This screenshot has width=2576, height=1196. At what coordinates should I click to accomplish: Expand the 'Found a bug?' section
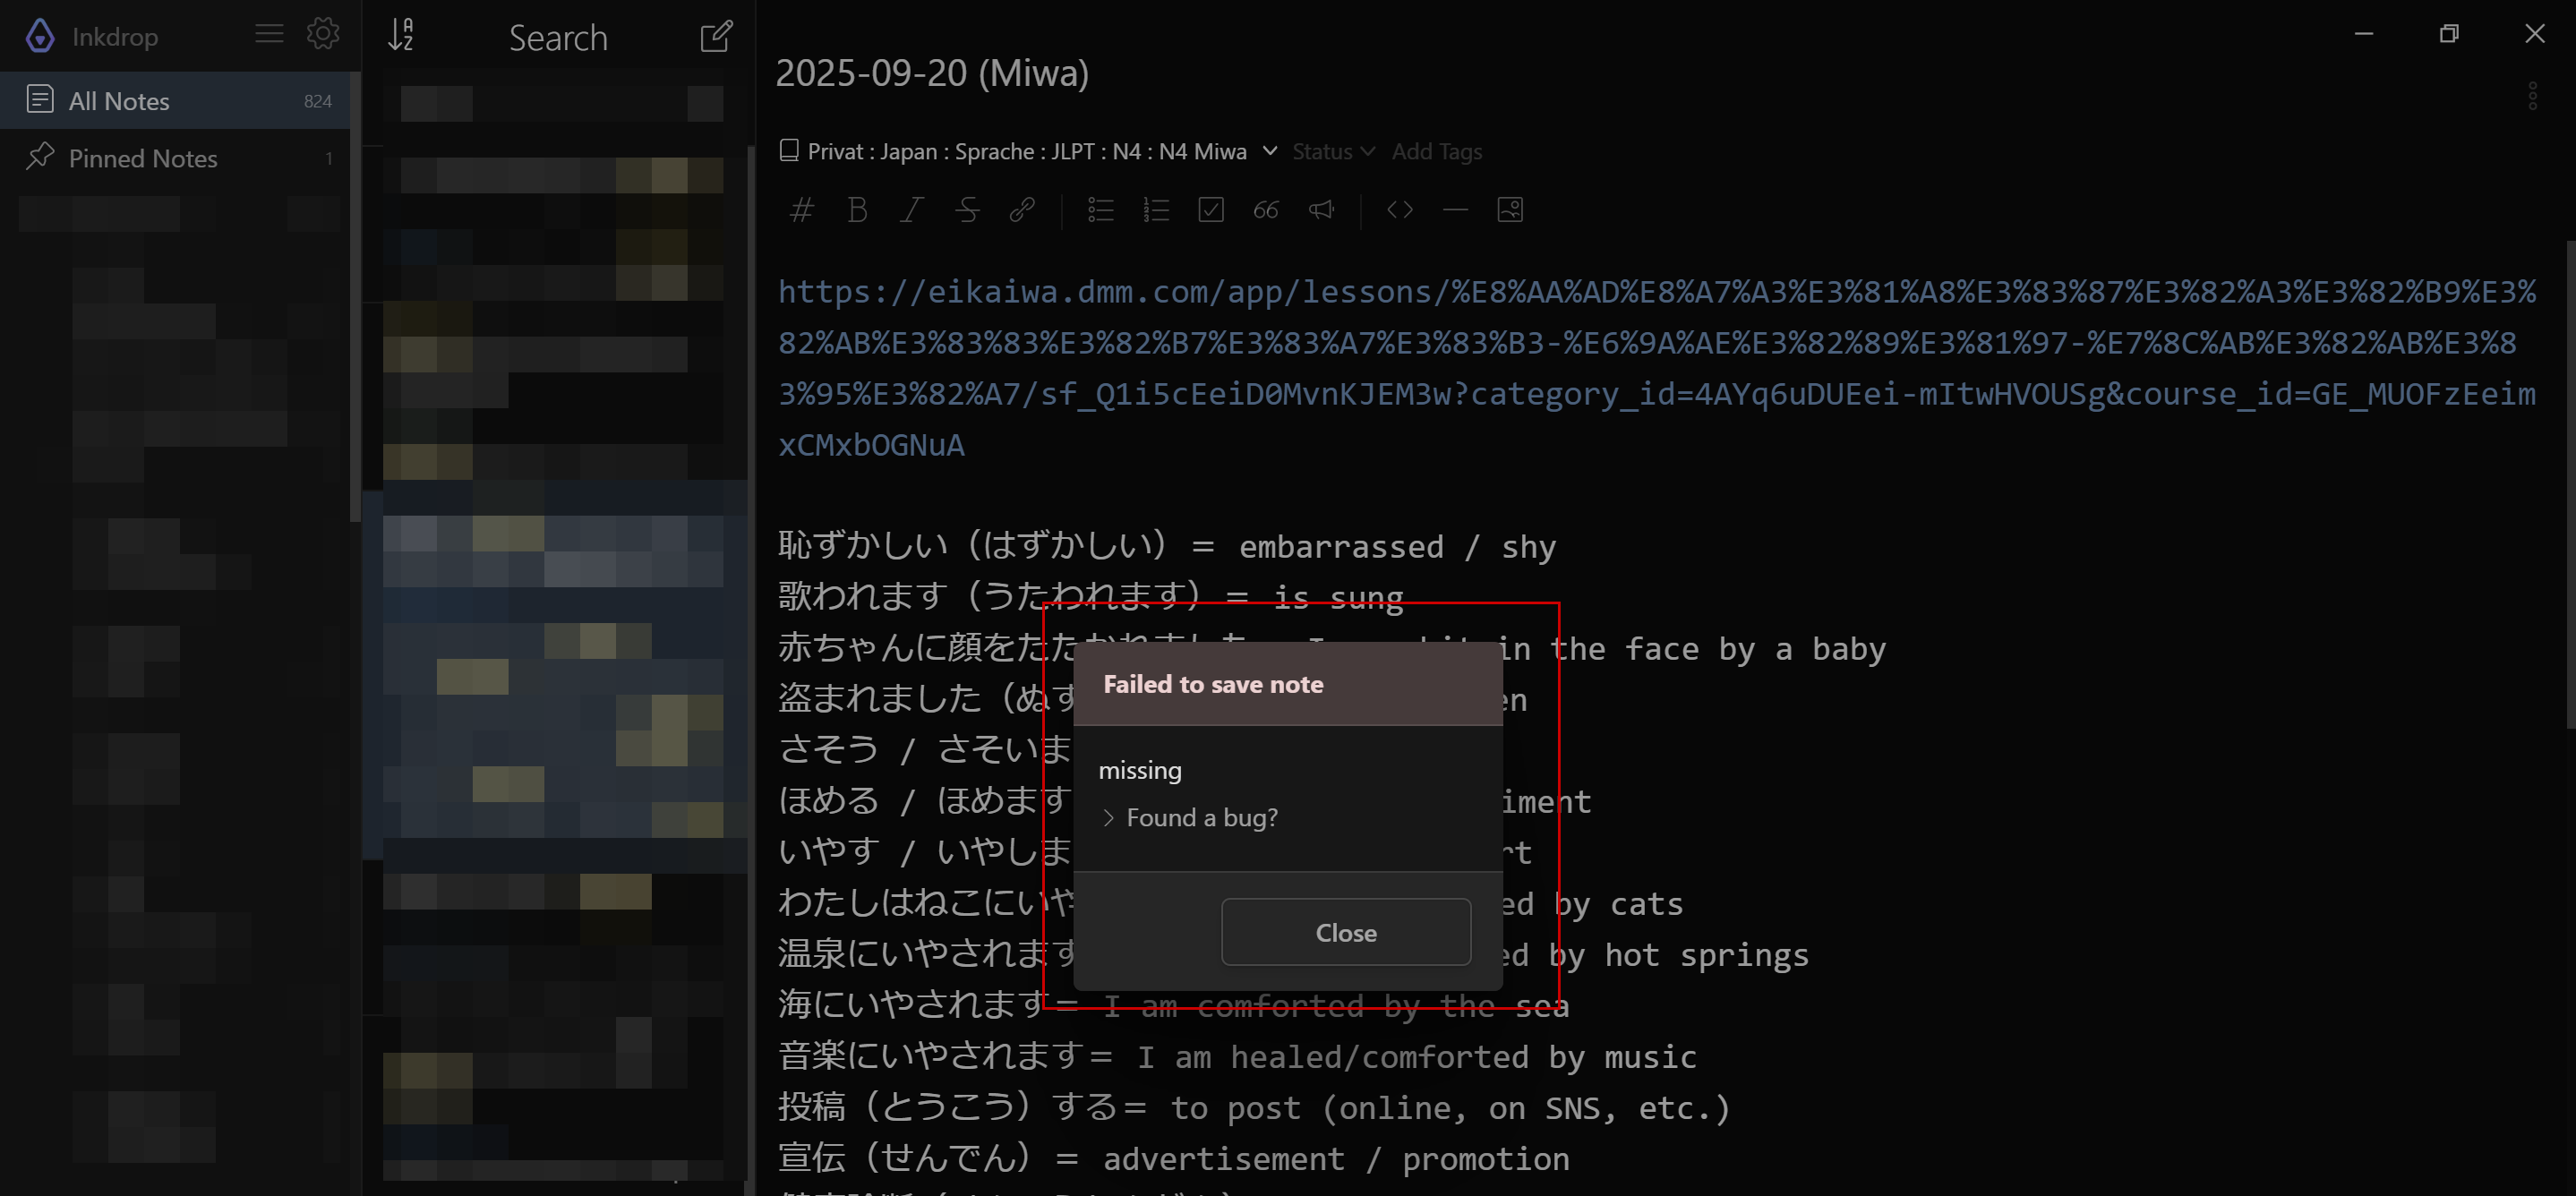click(1189, 818)
